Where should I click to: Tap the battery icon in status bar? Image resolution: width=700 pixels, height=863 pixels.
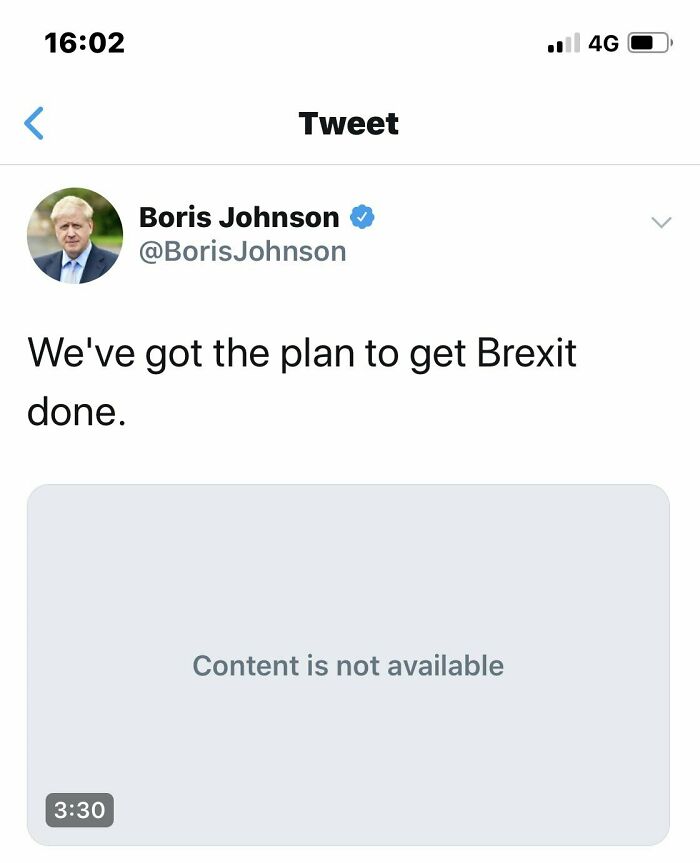click(x=649, y=44)
